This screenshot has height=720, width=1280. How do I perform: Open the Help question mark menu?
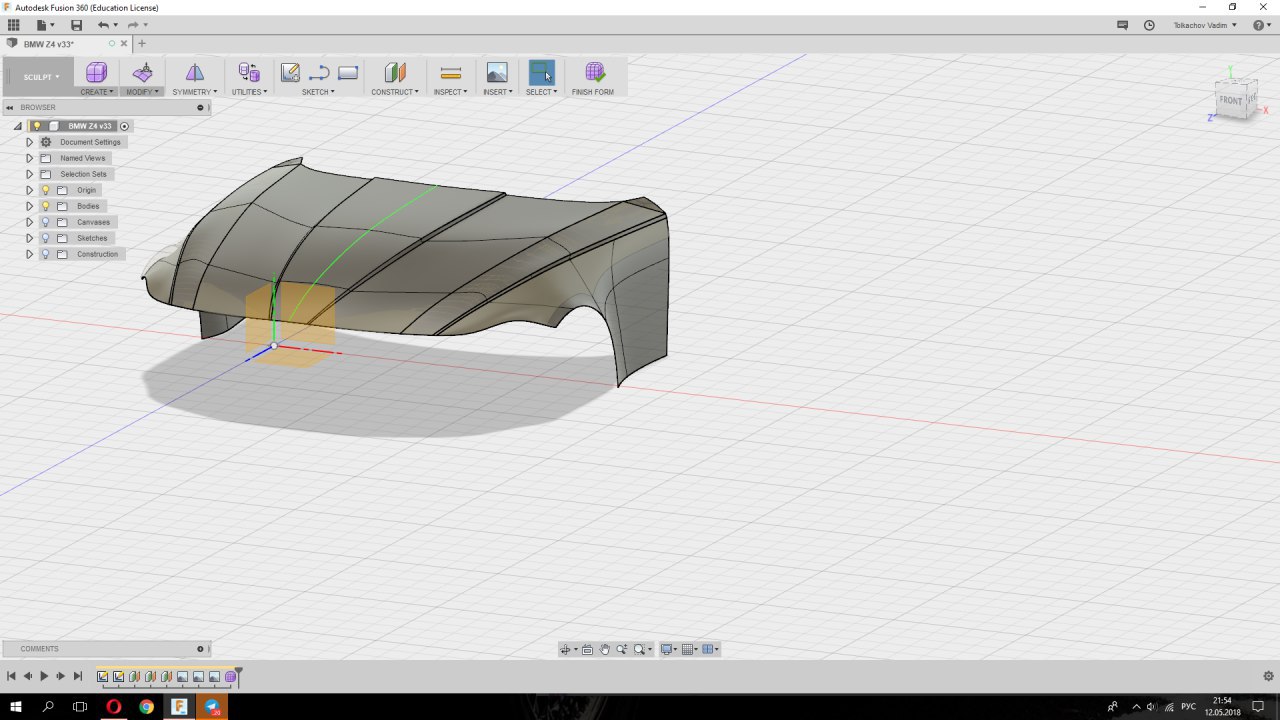pos(1261,25)
